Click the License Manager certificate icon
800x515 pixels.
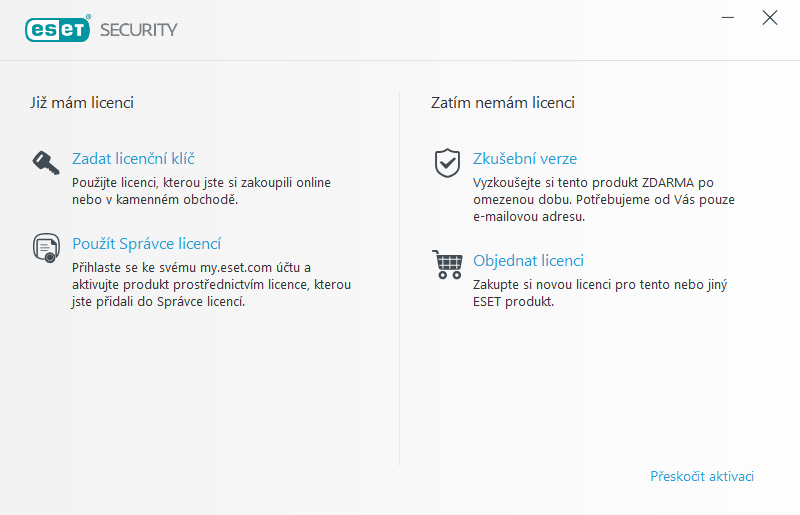46,247
